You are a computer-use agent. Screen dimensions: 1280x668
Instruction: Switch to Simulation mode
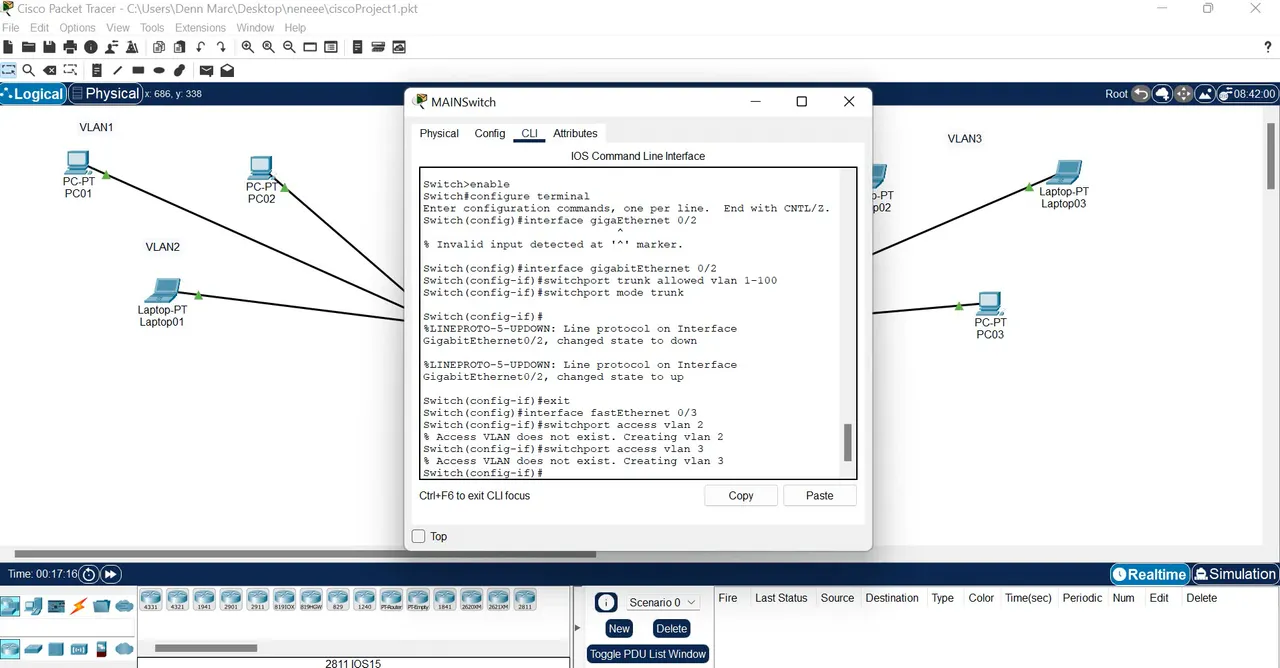(x=1234, y=574)
